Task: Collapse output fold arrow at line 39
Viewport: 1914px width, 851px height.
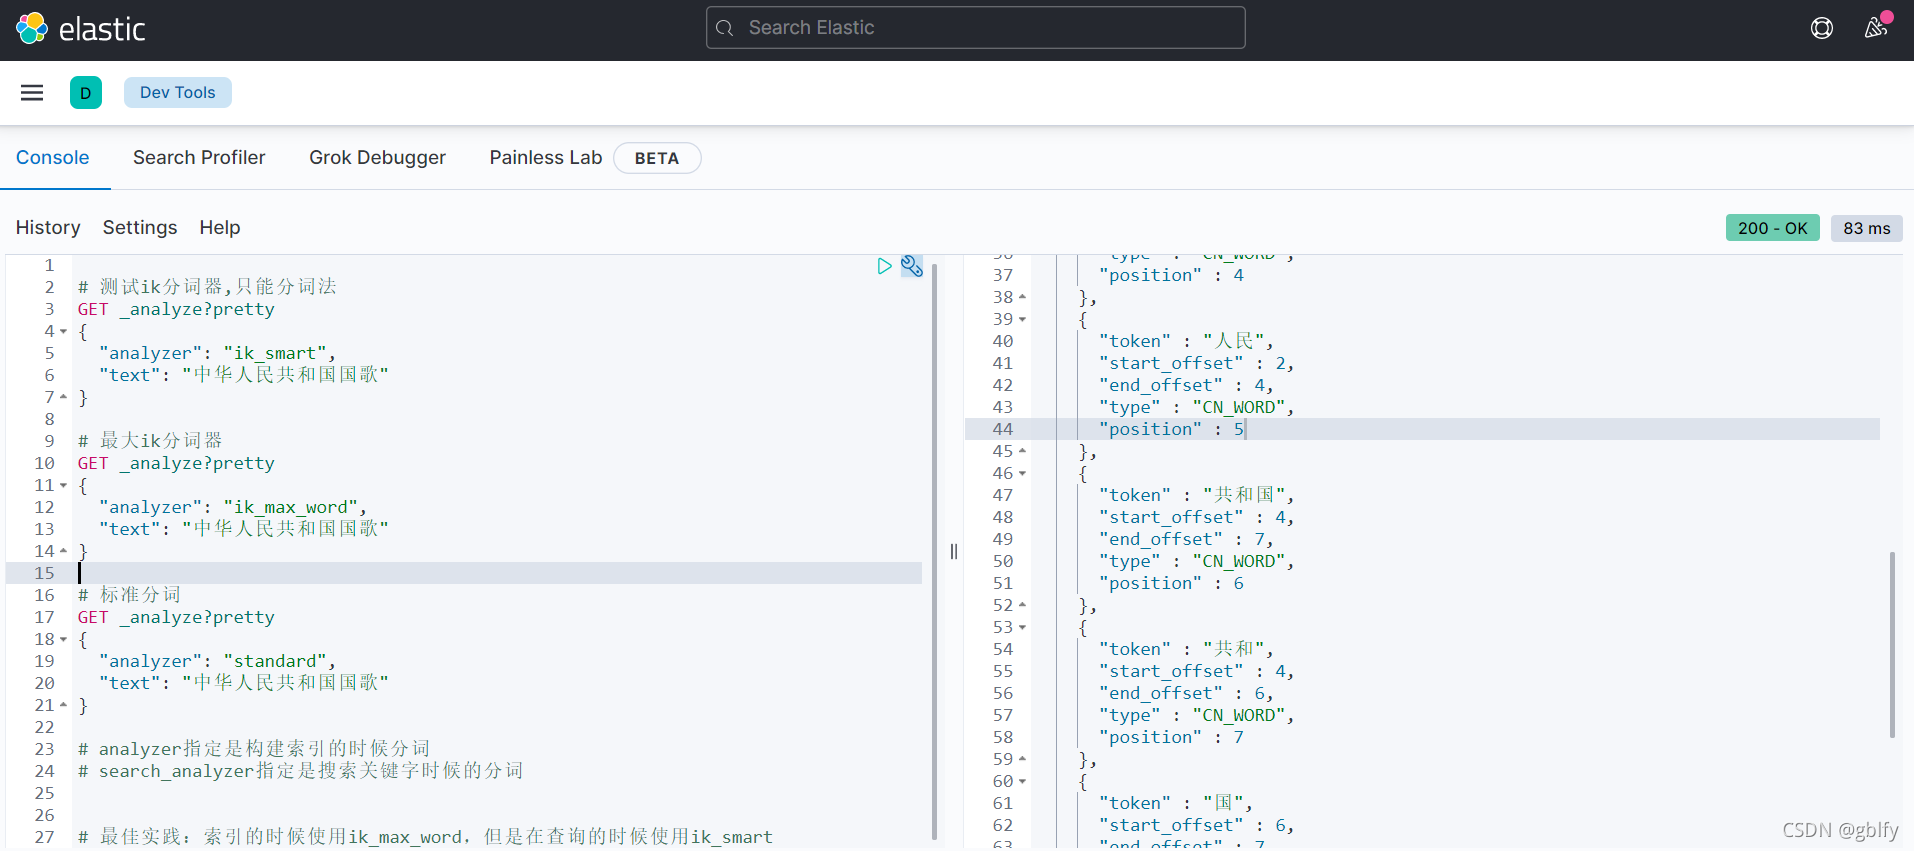Action: (1022, 320)
